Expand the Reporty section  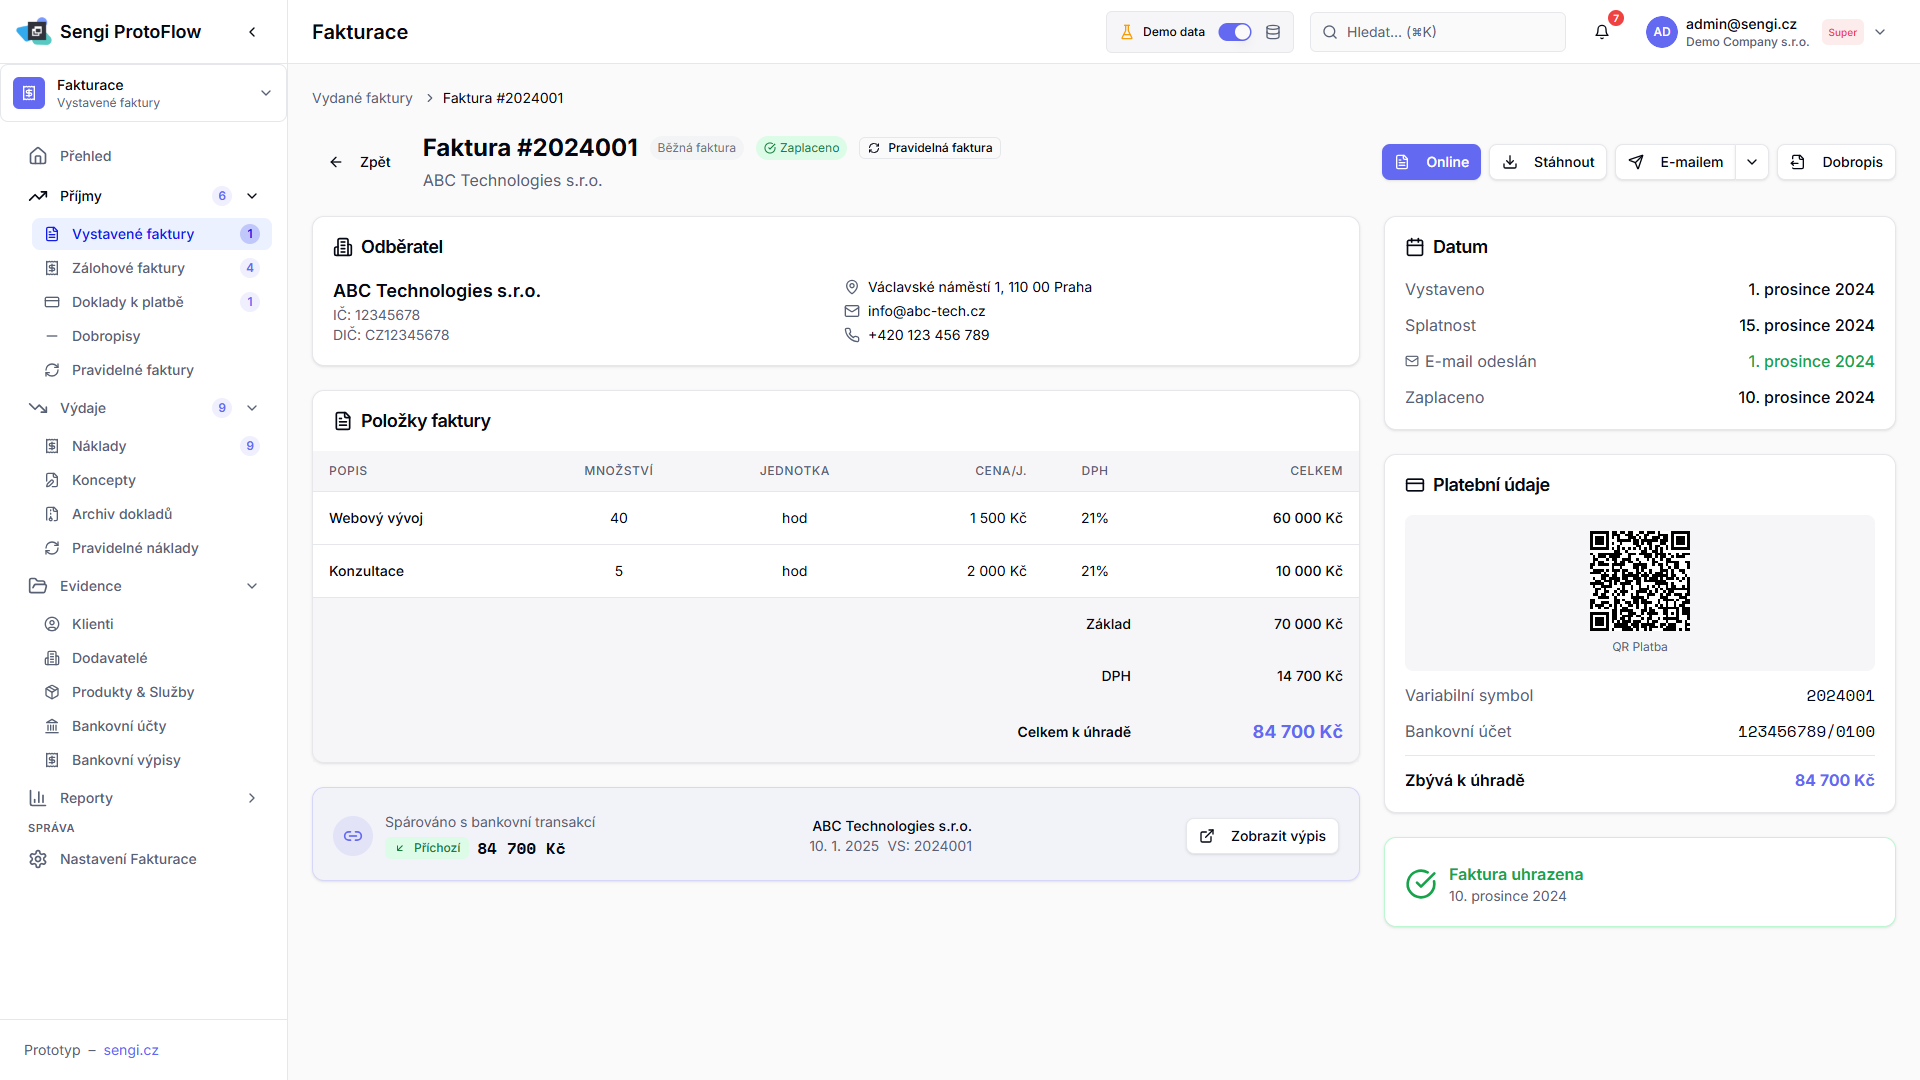click(x=252, y=798)
